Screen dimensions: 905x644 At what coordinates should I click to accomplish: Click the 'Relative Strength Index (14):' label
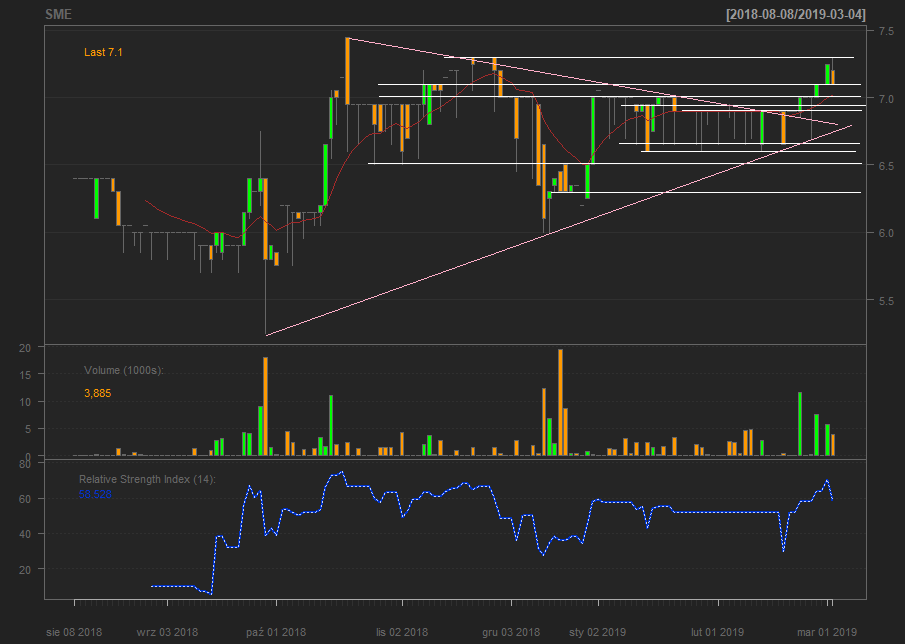click(x=147, y=480)
